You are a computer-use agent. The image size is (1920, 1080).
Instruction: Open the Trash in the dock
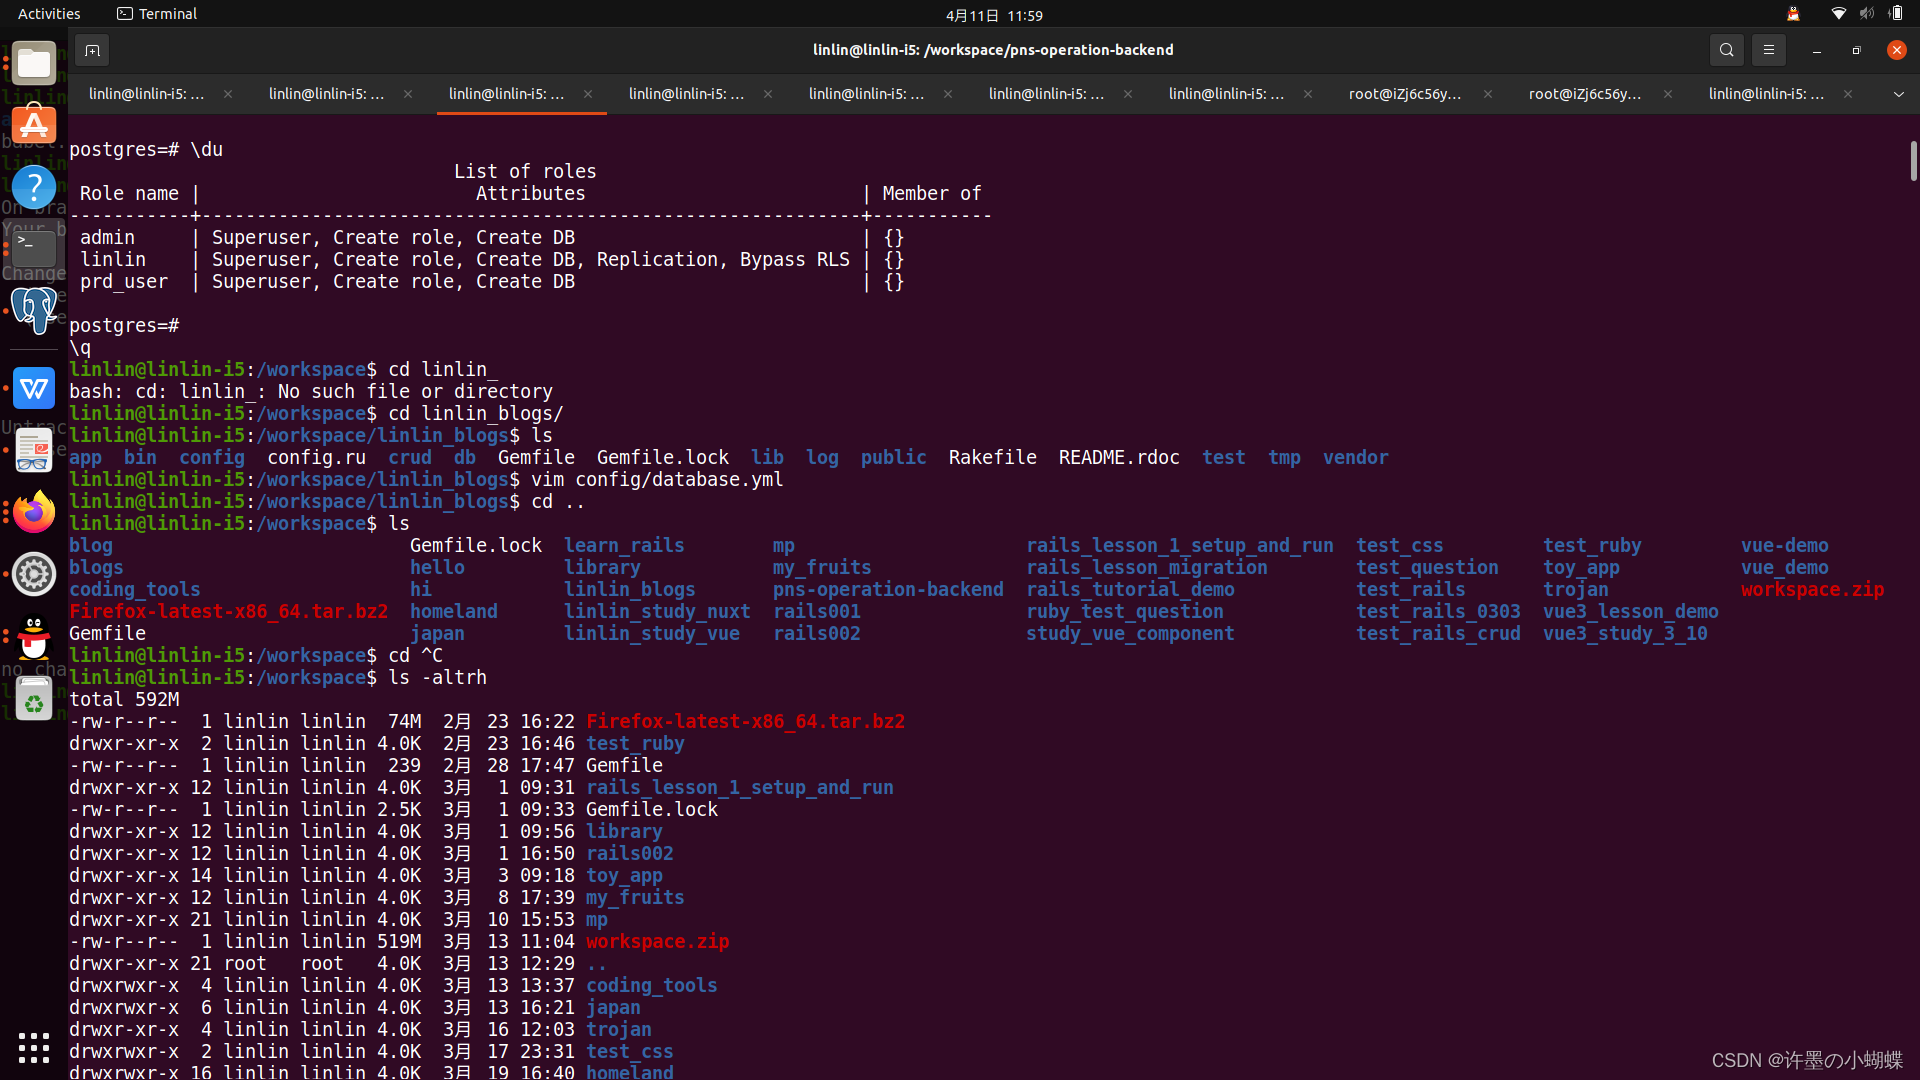tap(34, 699)
